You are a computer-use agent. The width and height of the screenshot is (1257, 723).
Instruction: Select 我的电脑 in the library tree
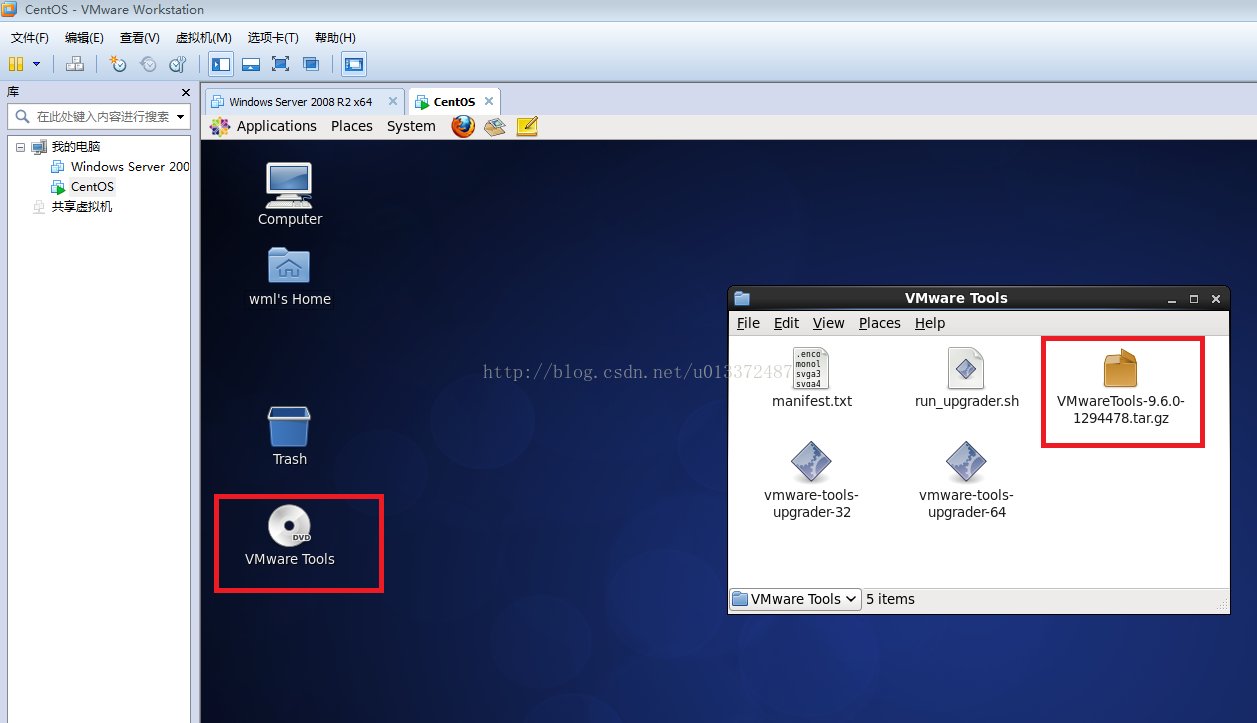(76, 147)
